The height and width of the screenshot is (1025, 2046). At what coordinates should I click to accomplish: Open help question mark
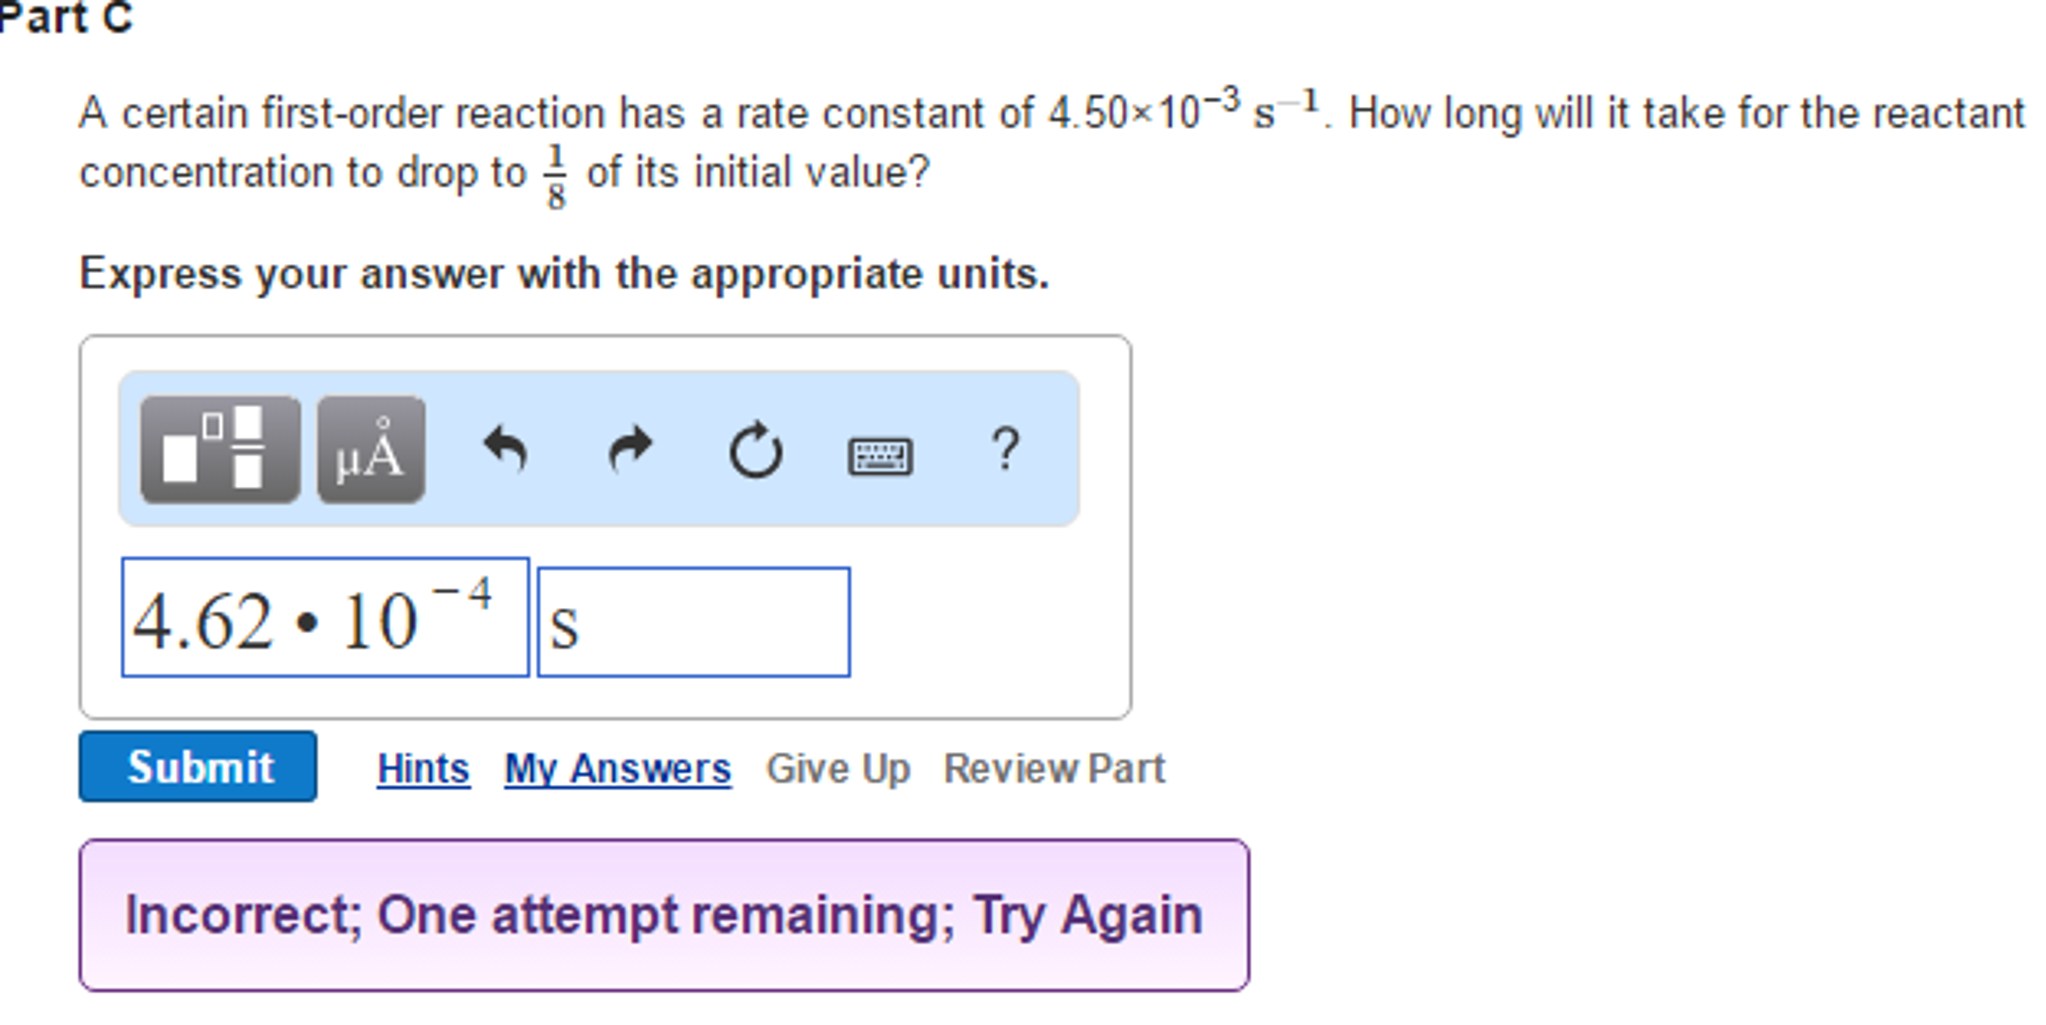1005,450
